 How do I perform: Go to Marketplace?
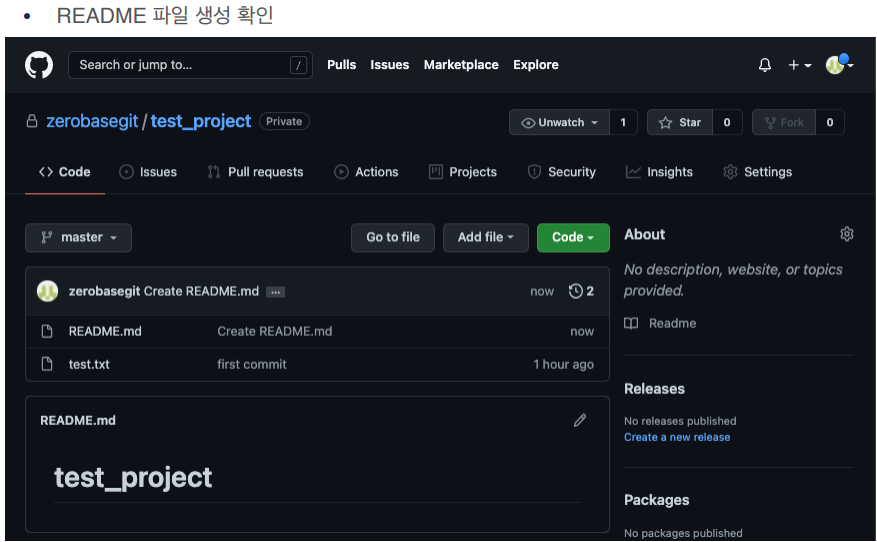pos(461,65)
